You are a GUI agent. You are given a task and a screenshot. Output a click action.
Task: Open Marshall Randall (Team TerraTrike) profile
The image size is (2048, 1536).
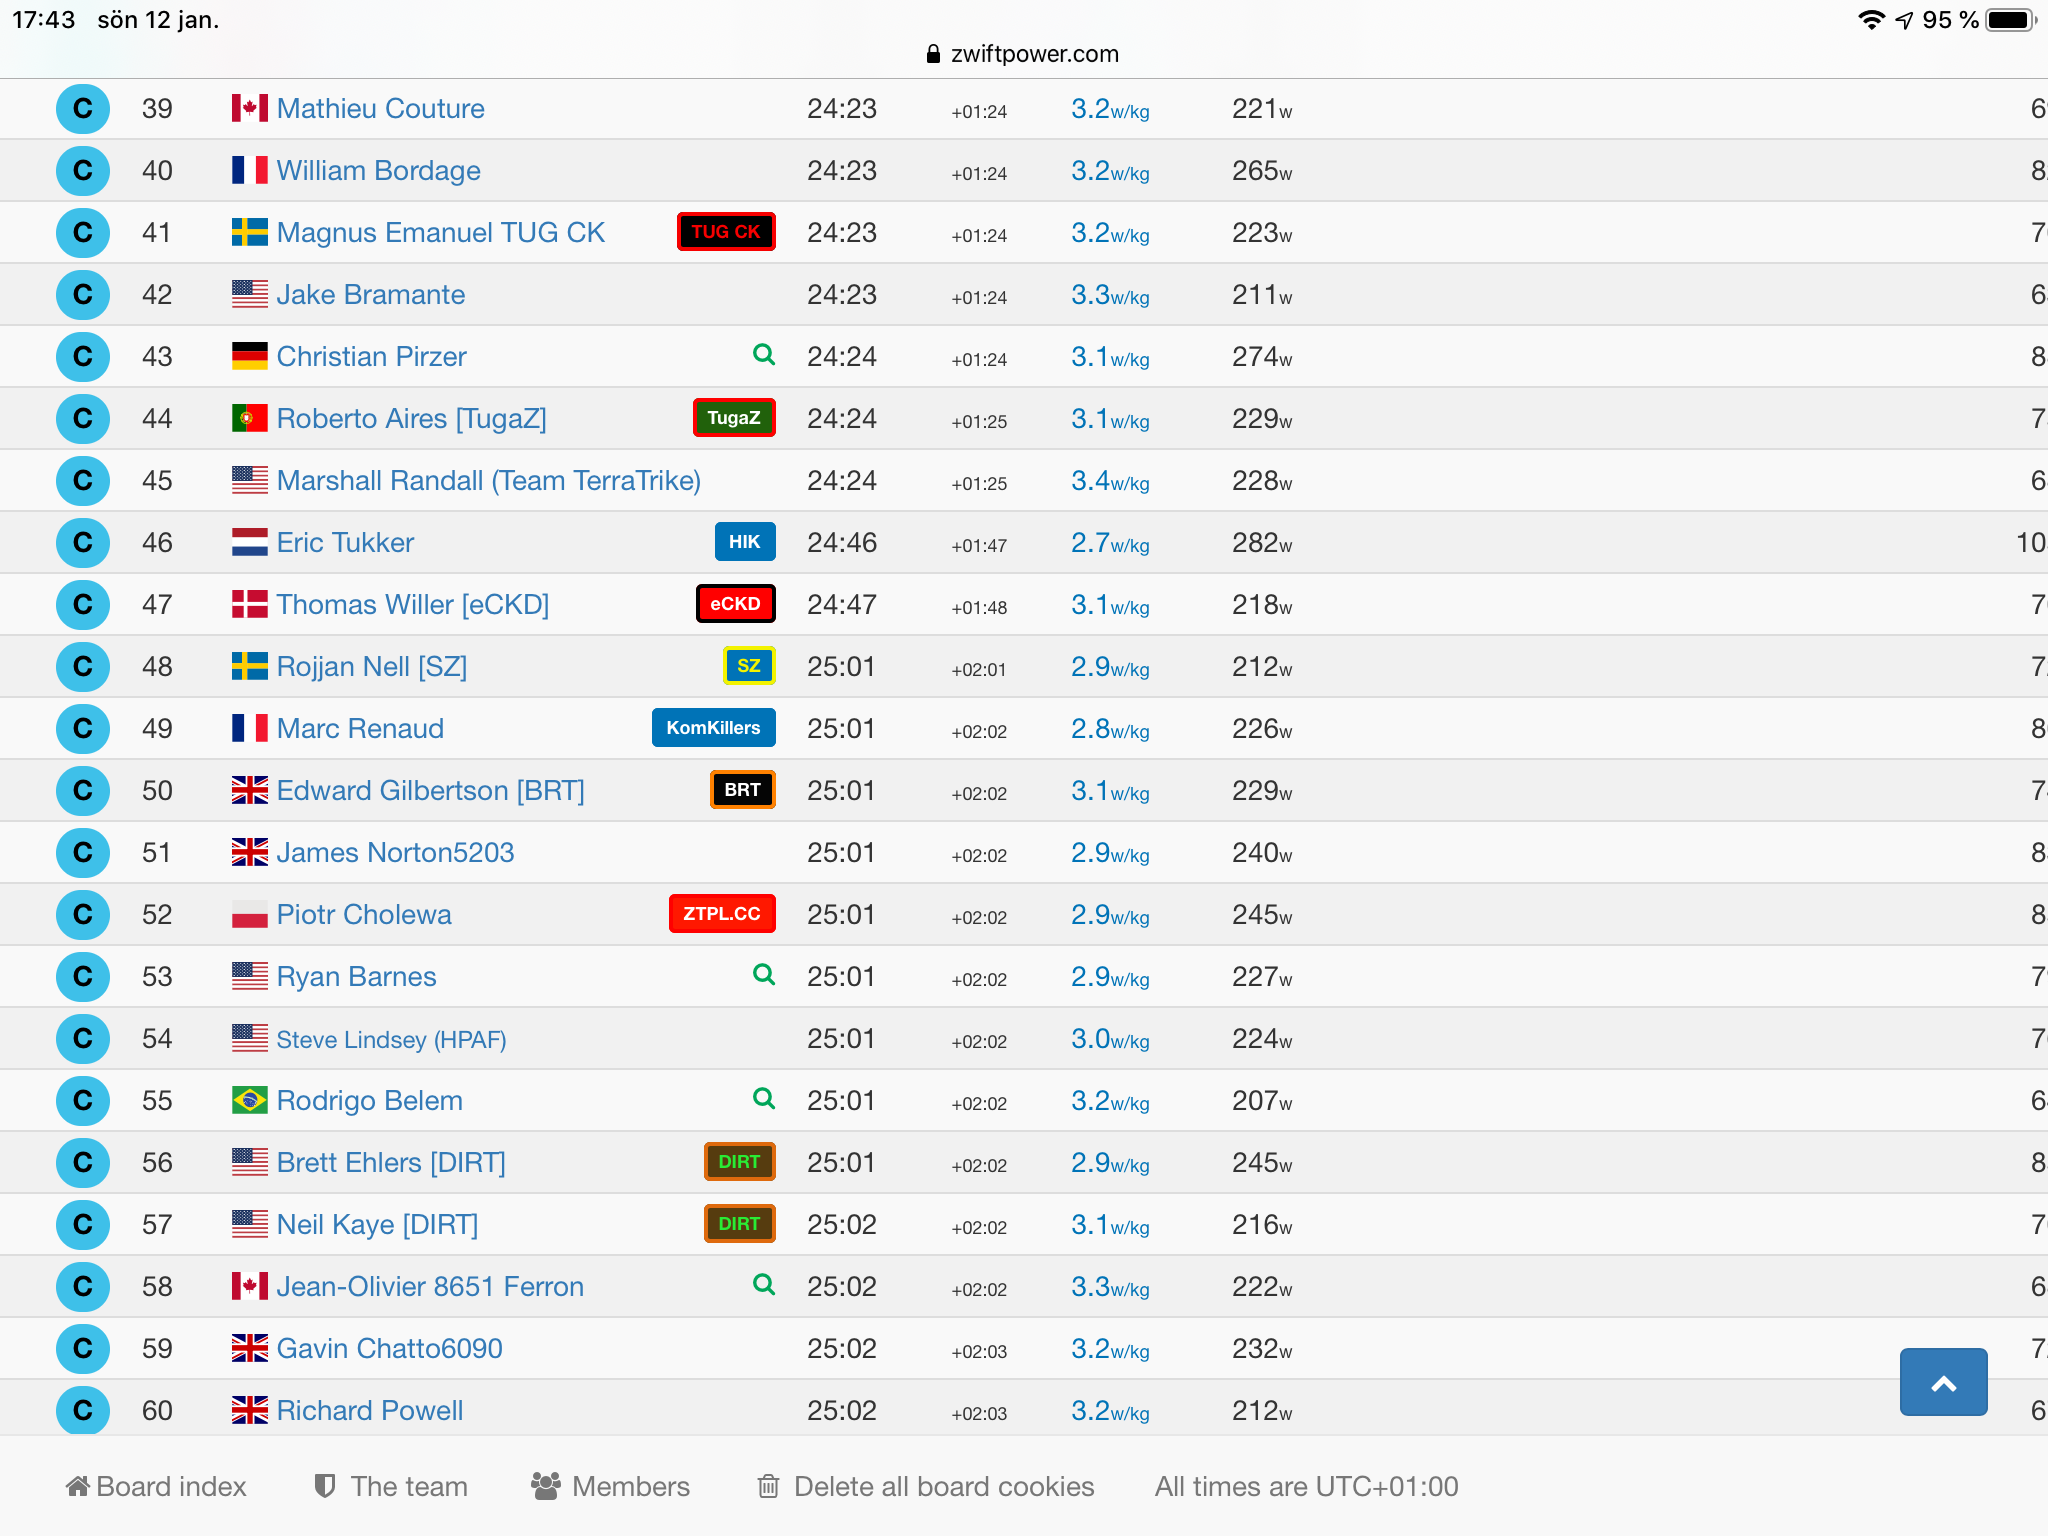(488, 480)
